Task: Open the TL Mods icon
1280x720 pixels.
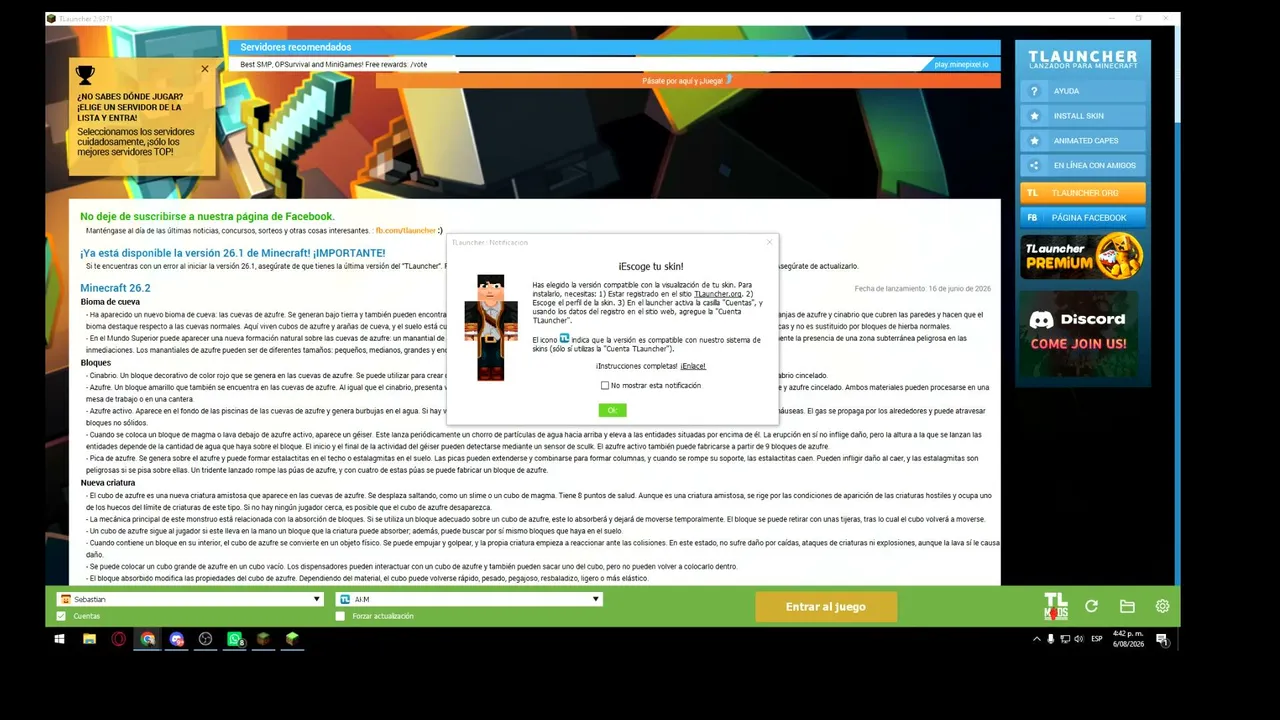Action: pyautogui.click(x=1056, y=606)
